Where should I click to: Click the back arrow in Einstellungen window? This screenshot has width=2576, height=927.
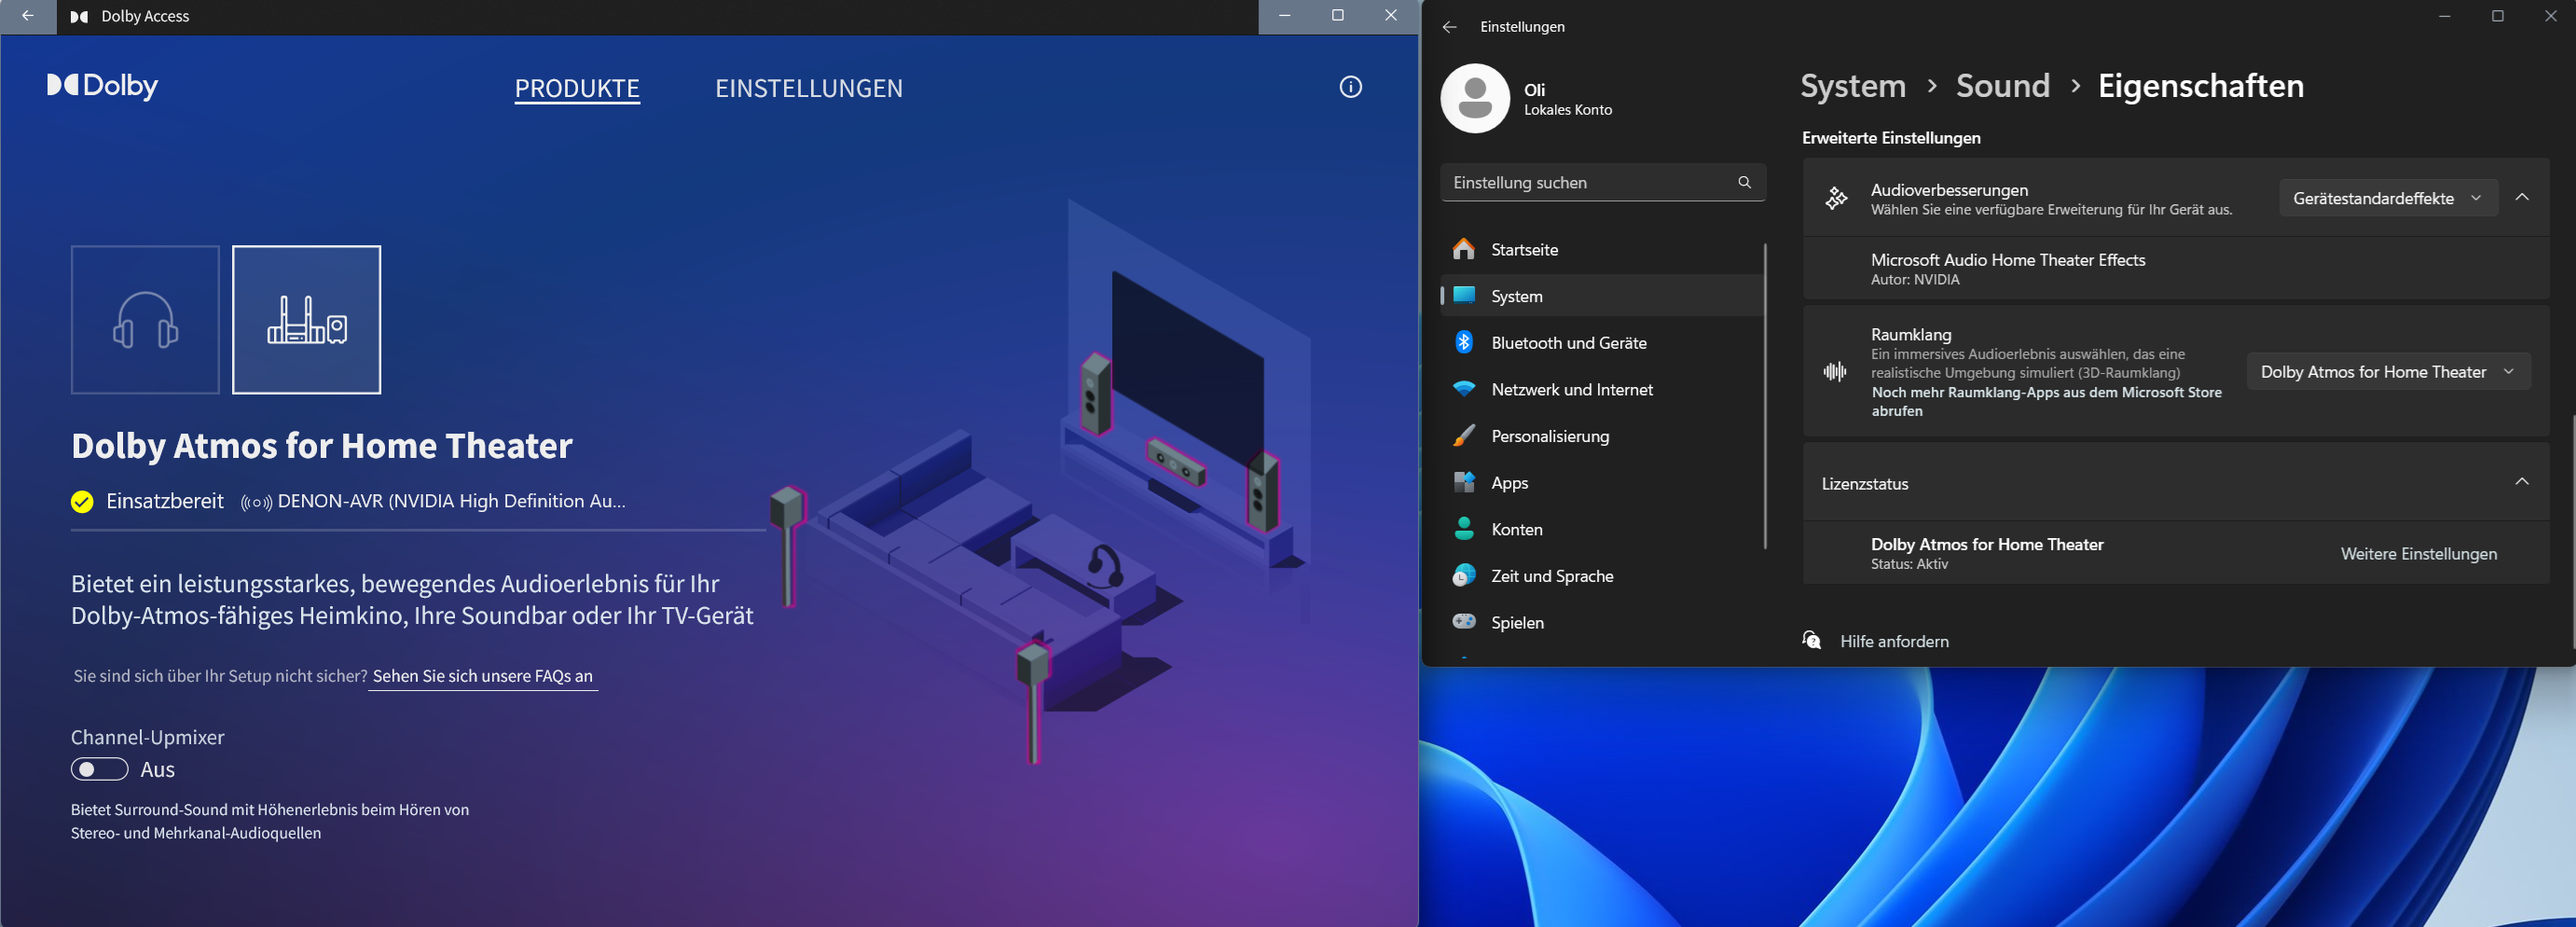click(x=1449, y=27)
